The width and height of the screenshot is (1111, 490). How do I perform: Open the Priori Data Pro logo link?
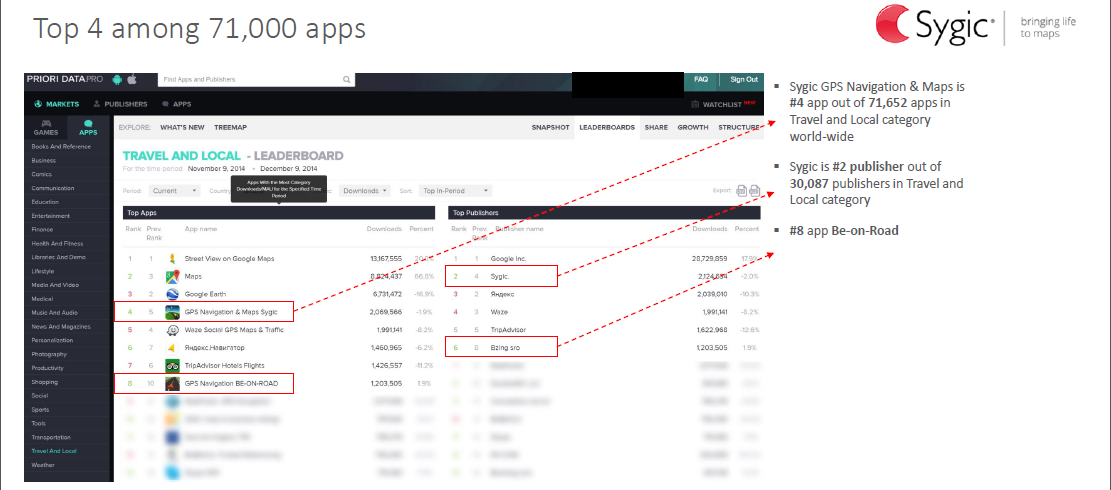[x=64, y=79]
